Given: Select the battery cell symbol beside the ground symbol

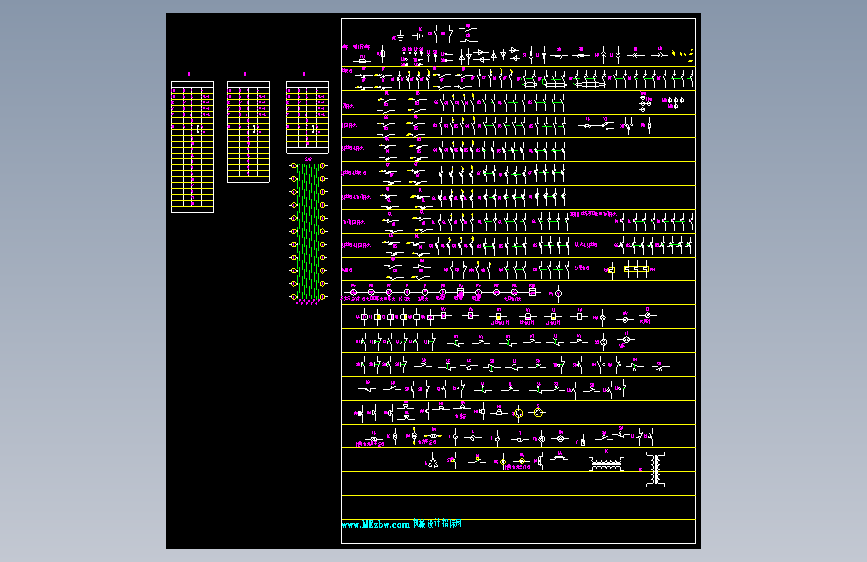Looking at the screenshot, I should coord(418,37).
